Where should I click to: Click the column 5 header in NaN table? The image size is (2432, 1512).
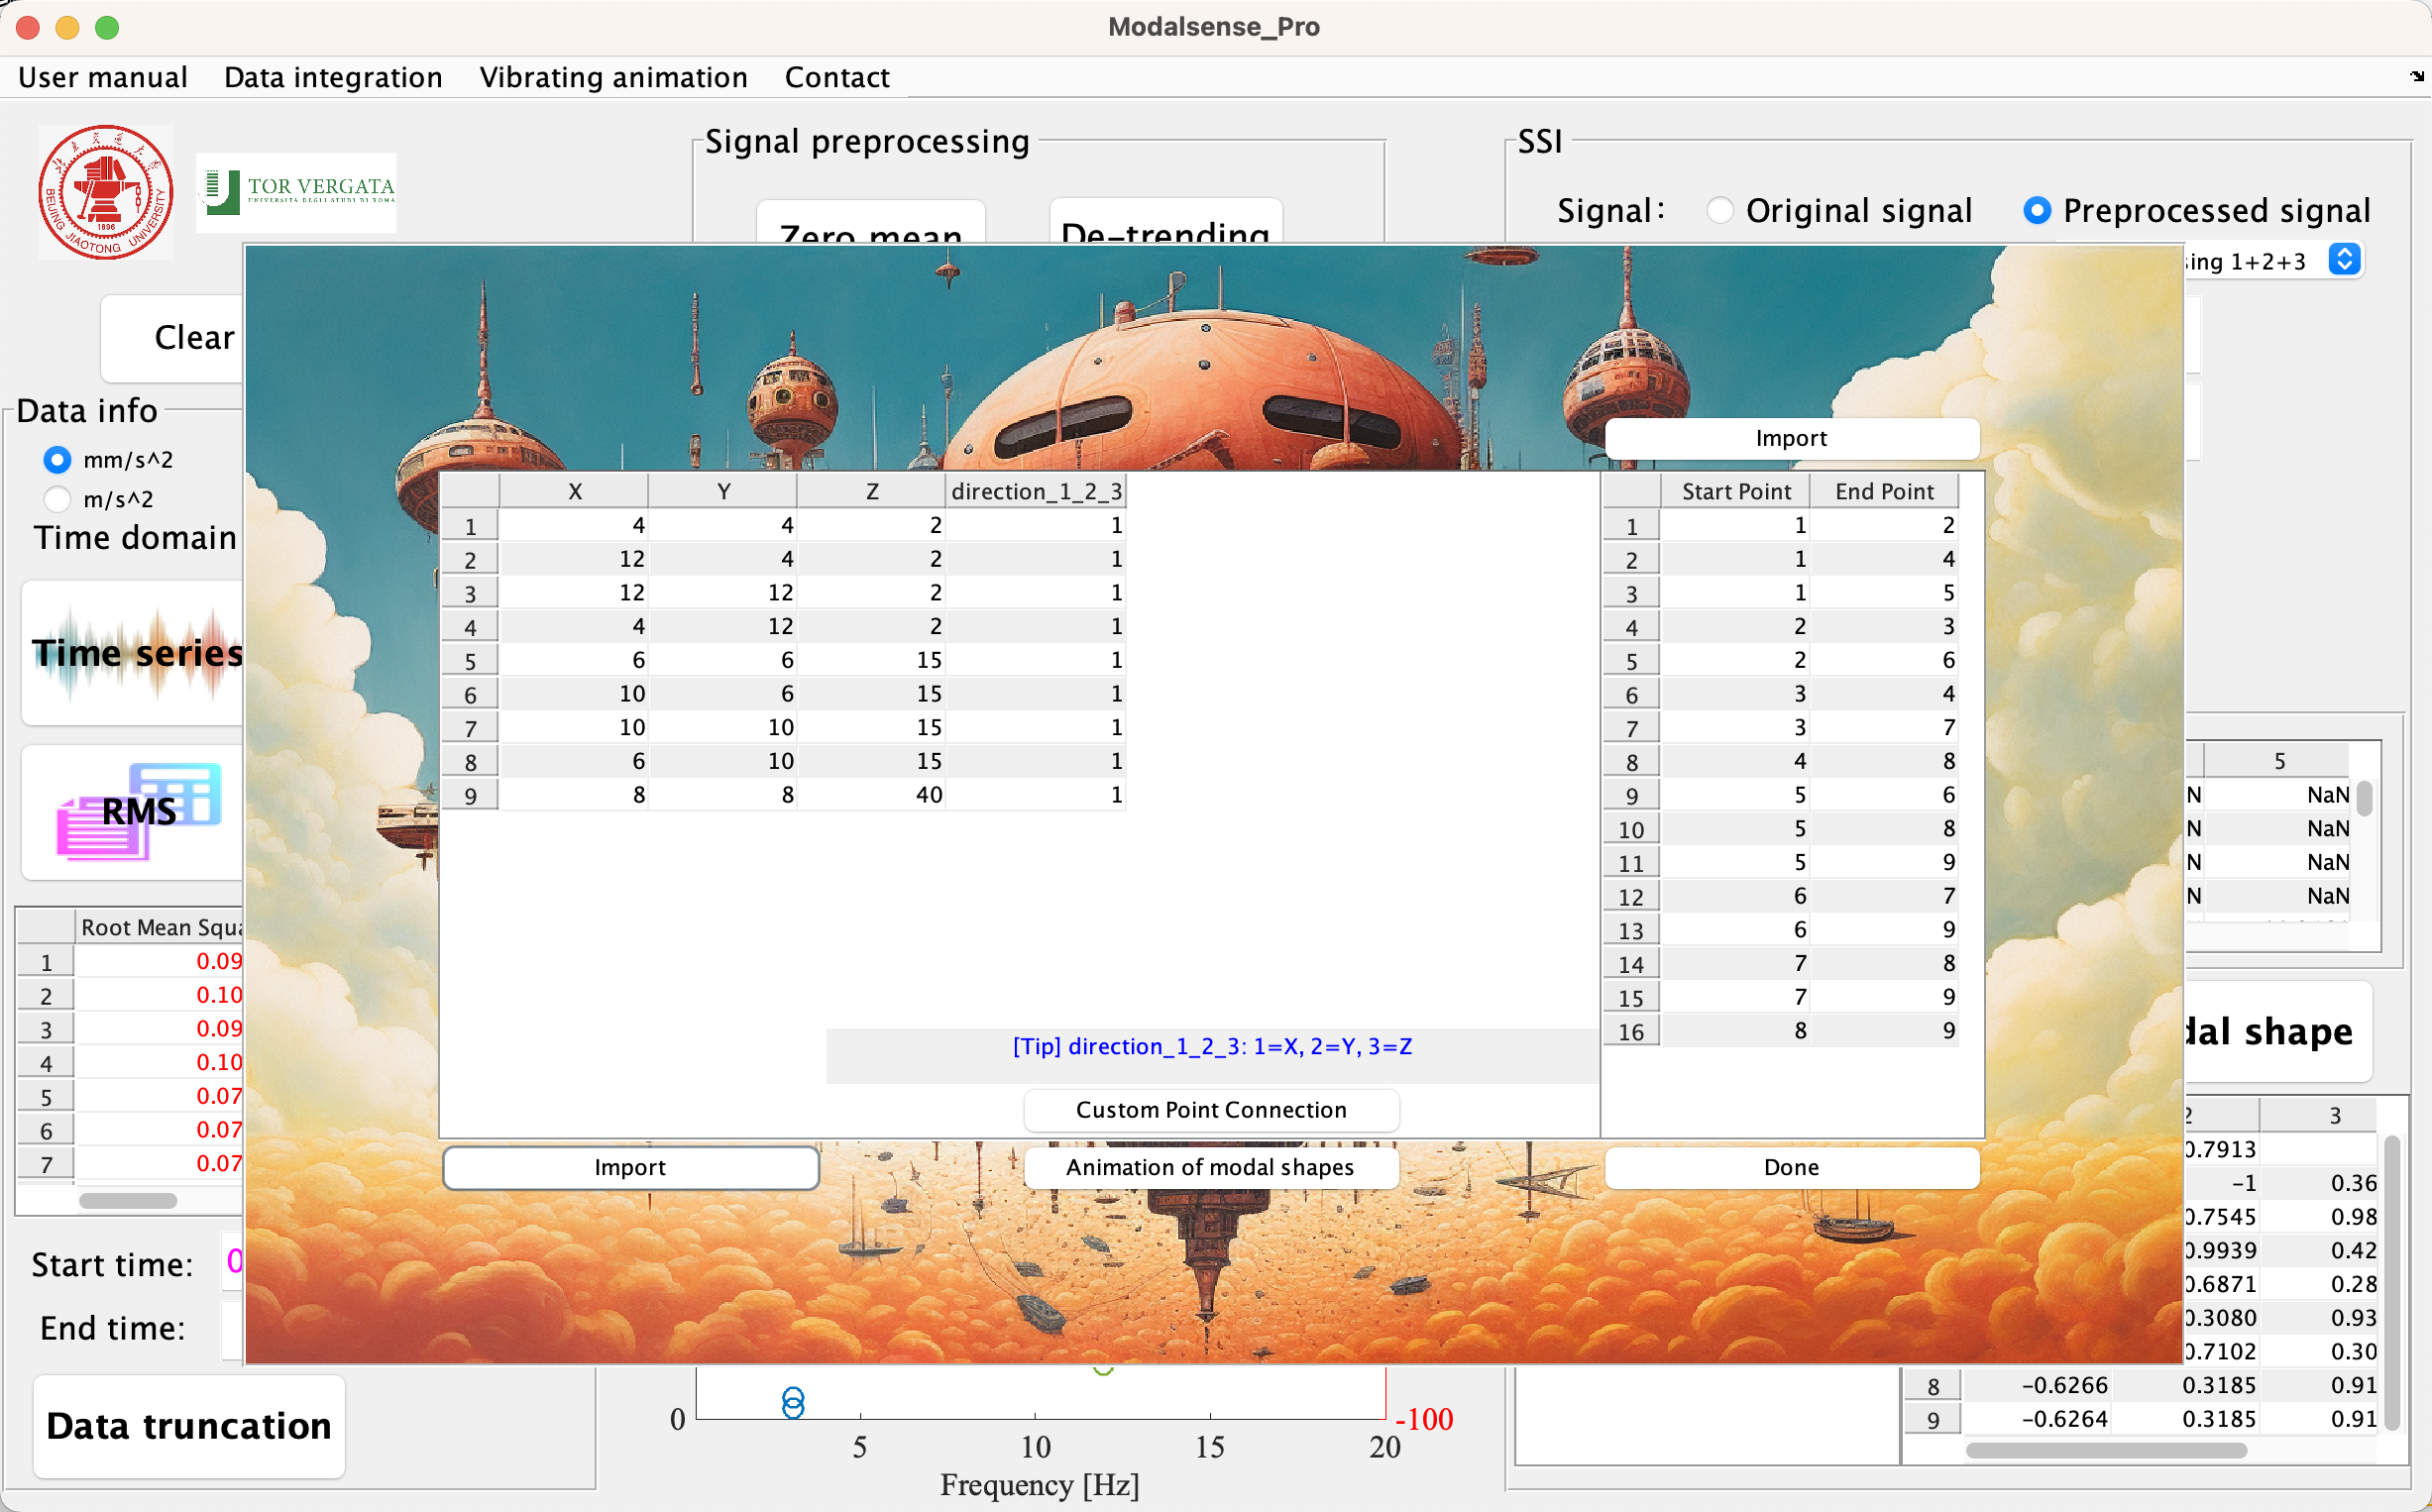2279,760
